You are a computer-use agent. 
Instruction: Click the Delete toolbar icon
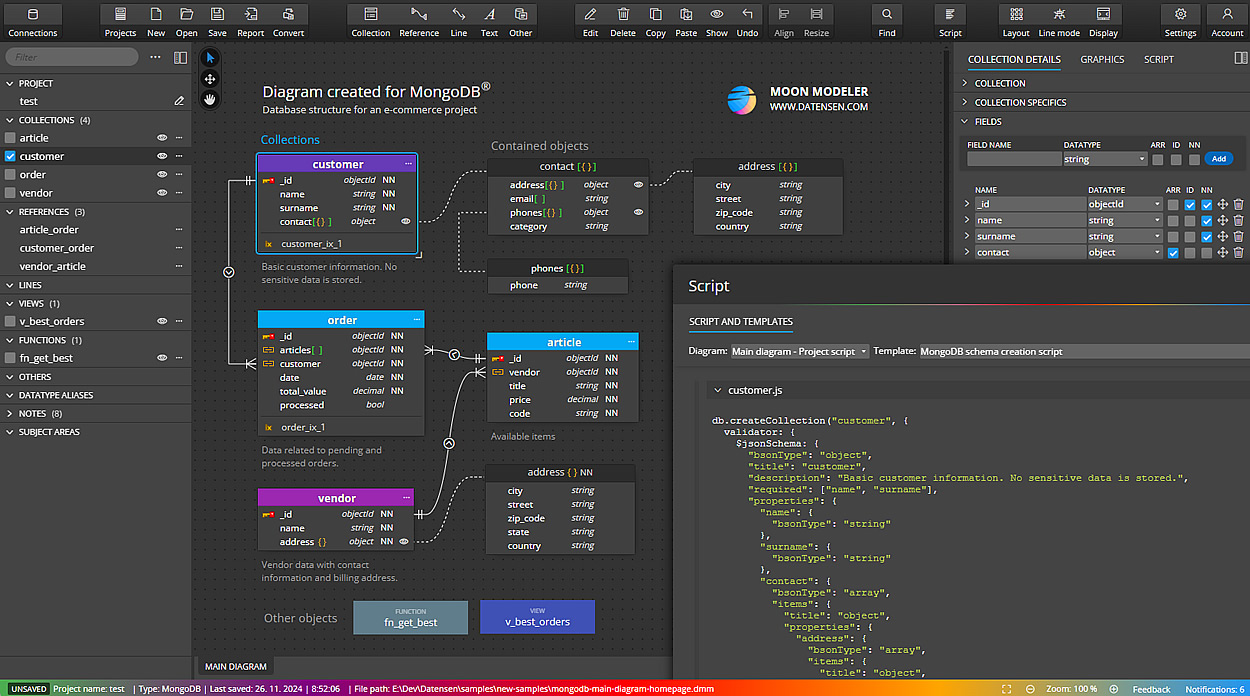coord(623,21)
